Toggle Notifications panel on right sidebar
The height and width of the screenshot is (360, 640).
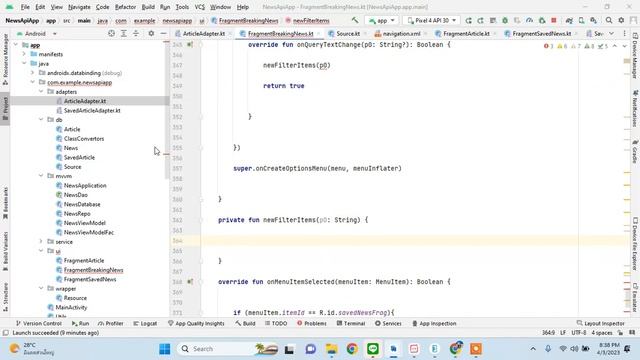[x=635, y=108]
